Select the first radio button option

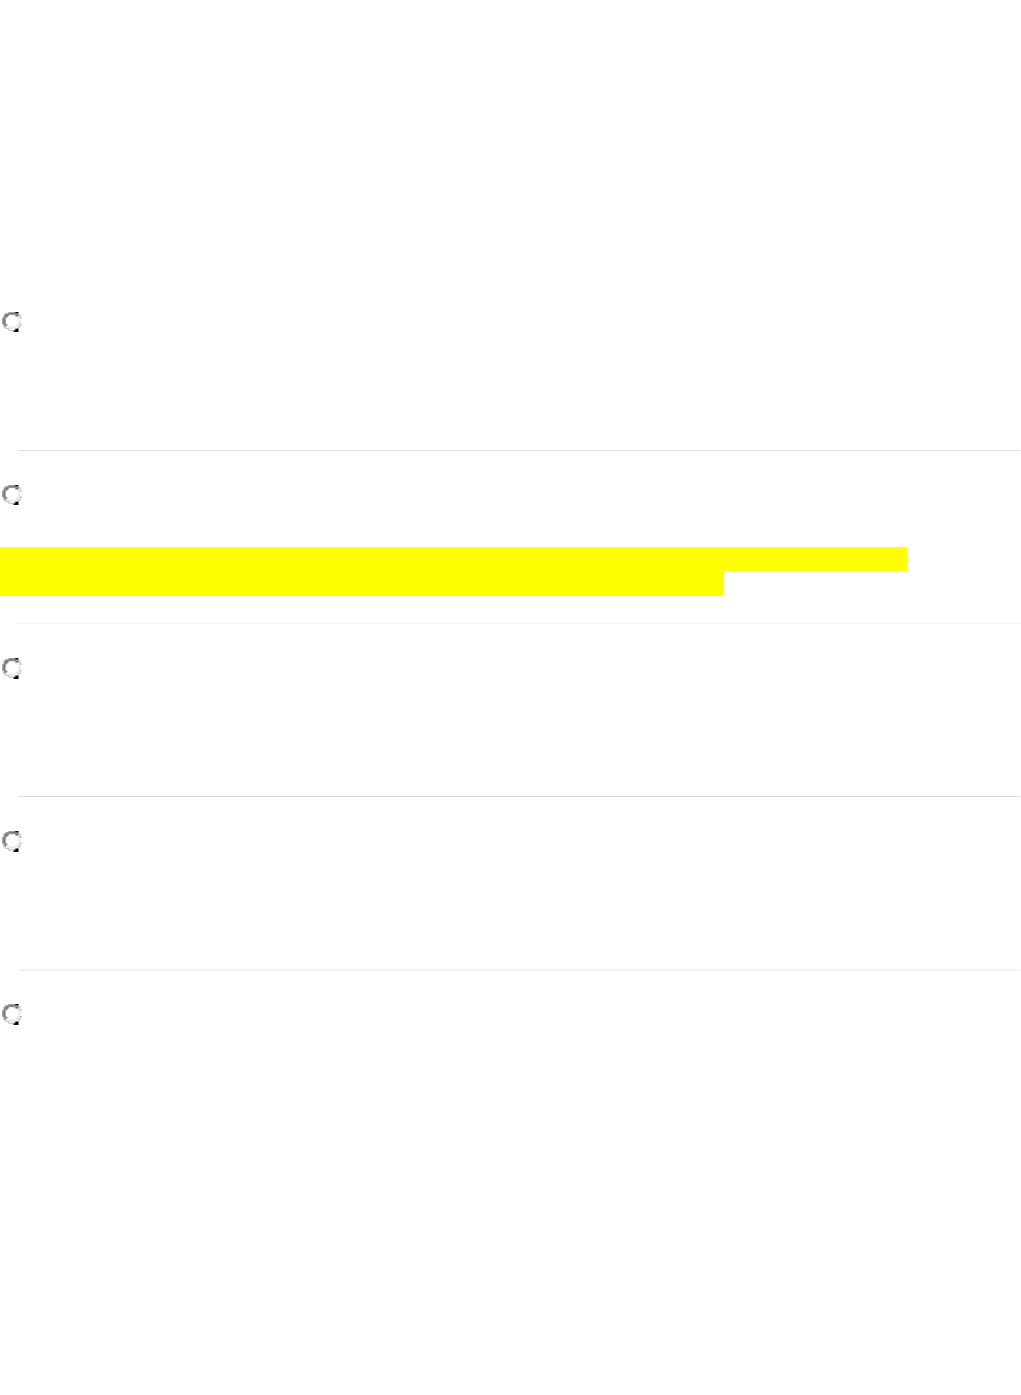click(12, 323)
